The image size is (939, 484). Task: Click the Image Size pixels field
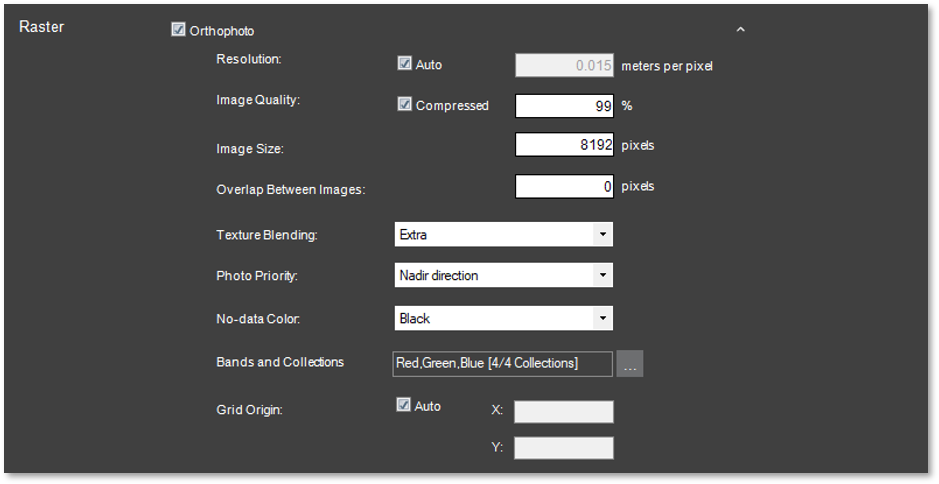[x=564, y=144]
